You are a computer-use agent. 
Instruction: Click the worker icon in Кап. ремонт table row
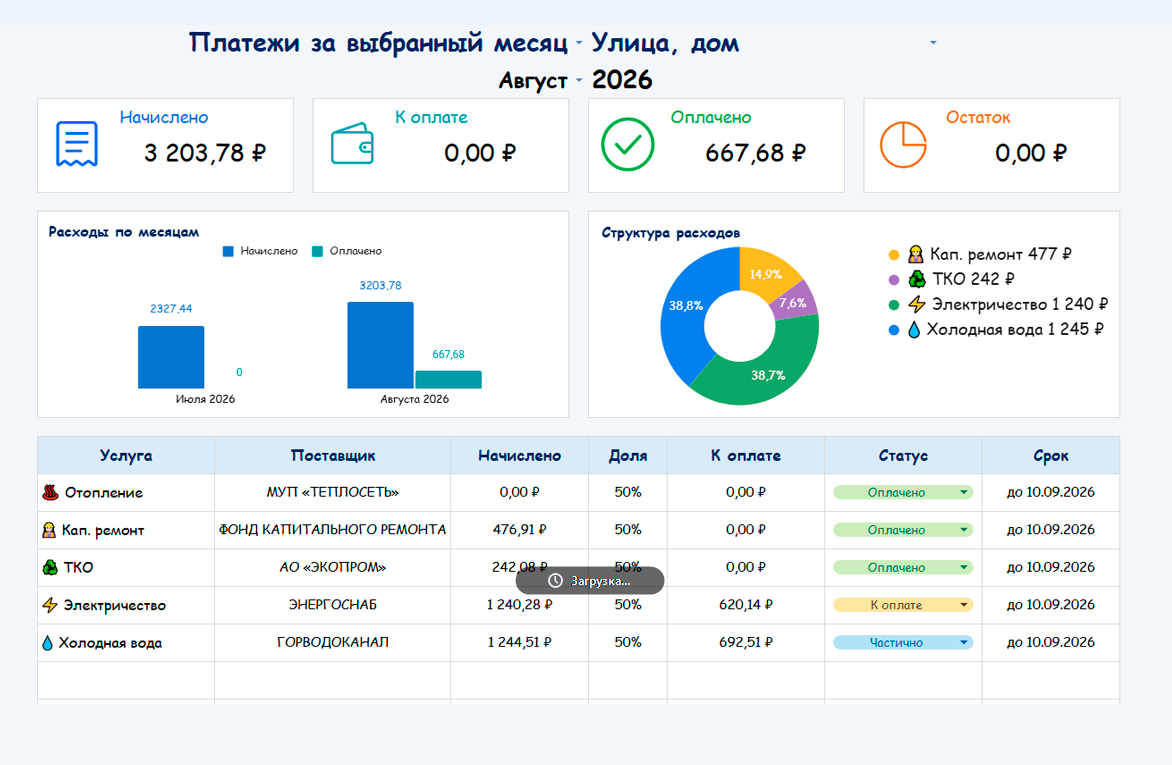(x=49, y=530)
